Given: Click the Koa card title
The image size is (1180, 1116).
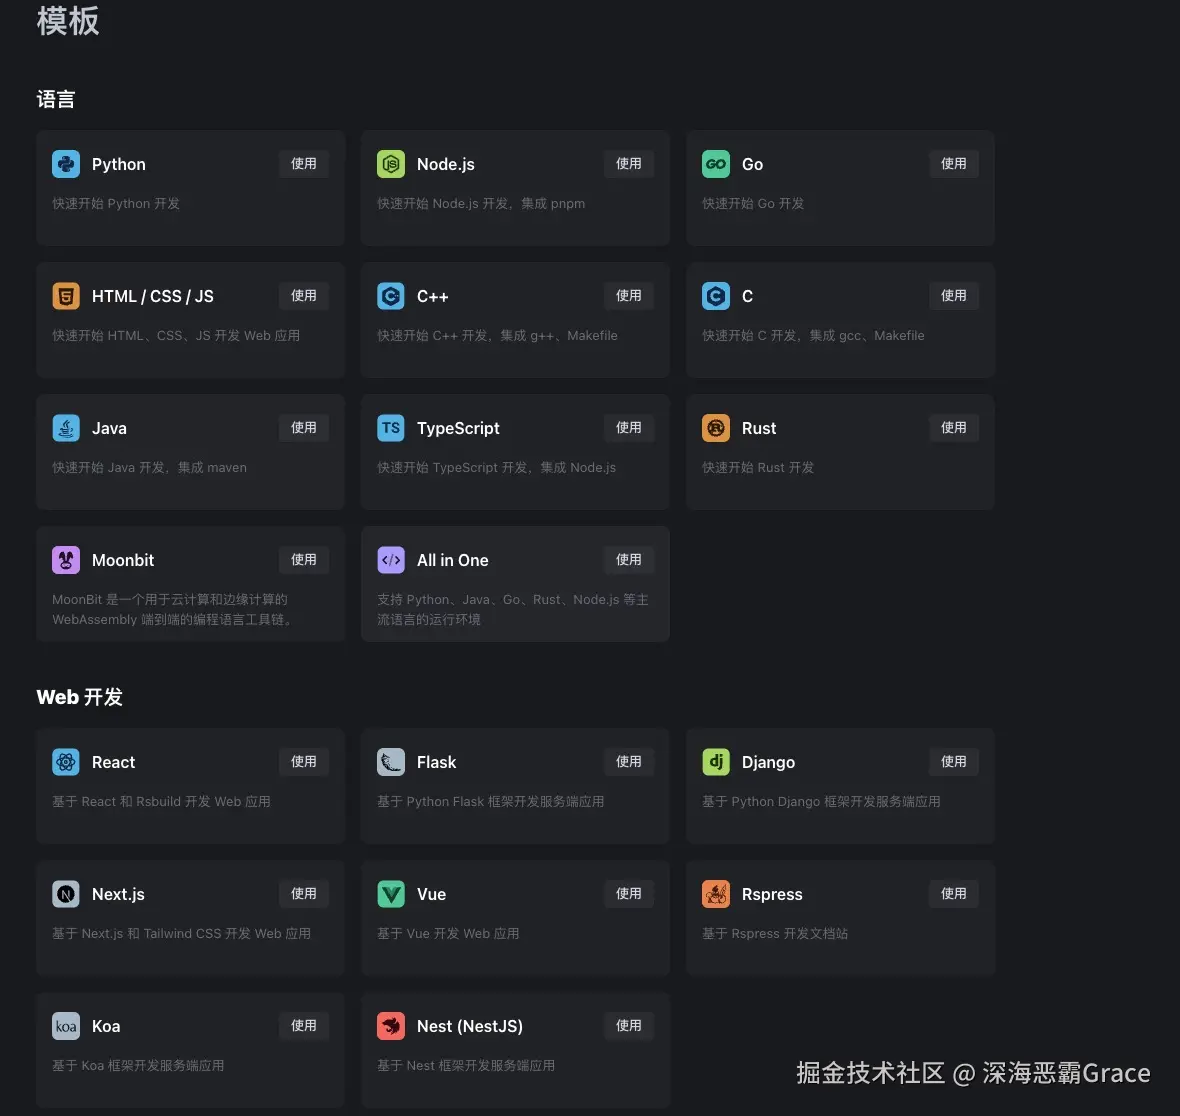Looking at the screenshot, I should coord(106,1026).
